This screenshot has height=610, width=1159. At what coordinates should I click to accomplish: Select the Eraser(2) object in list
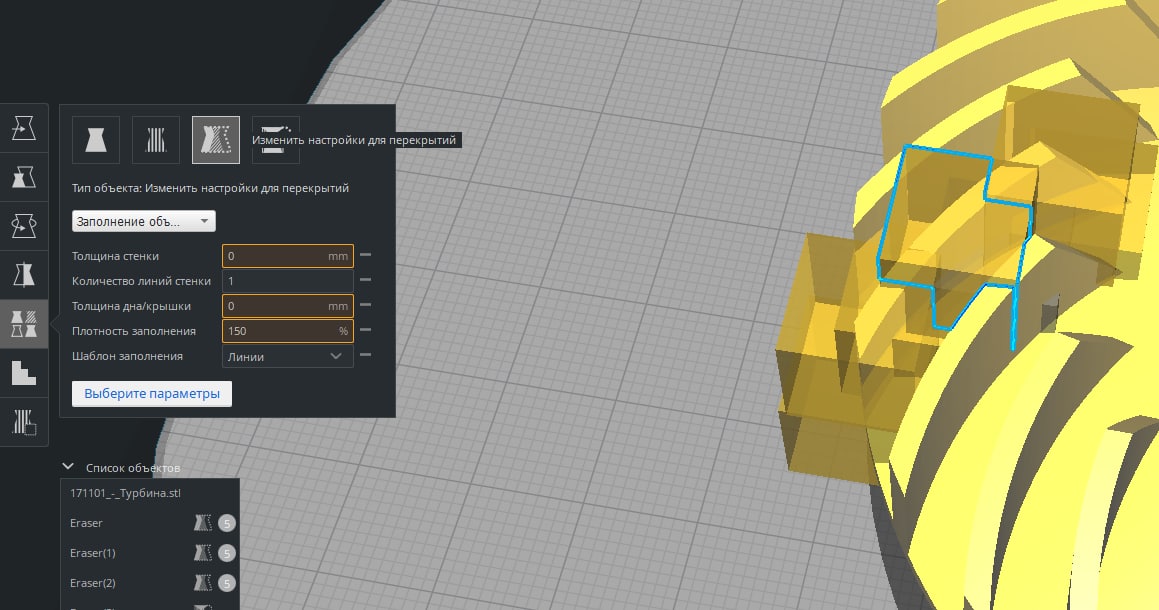93,583
